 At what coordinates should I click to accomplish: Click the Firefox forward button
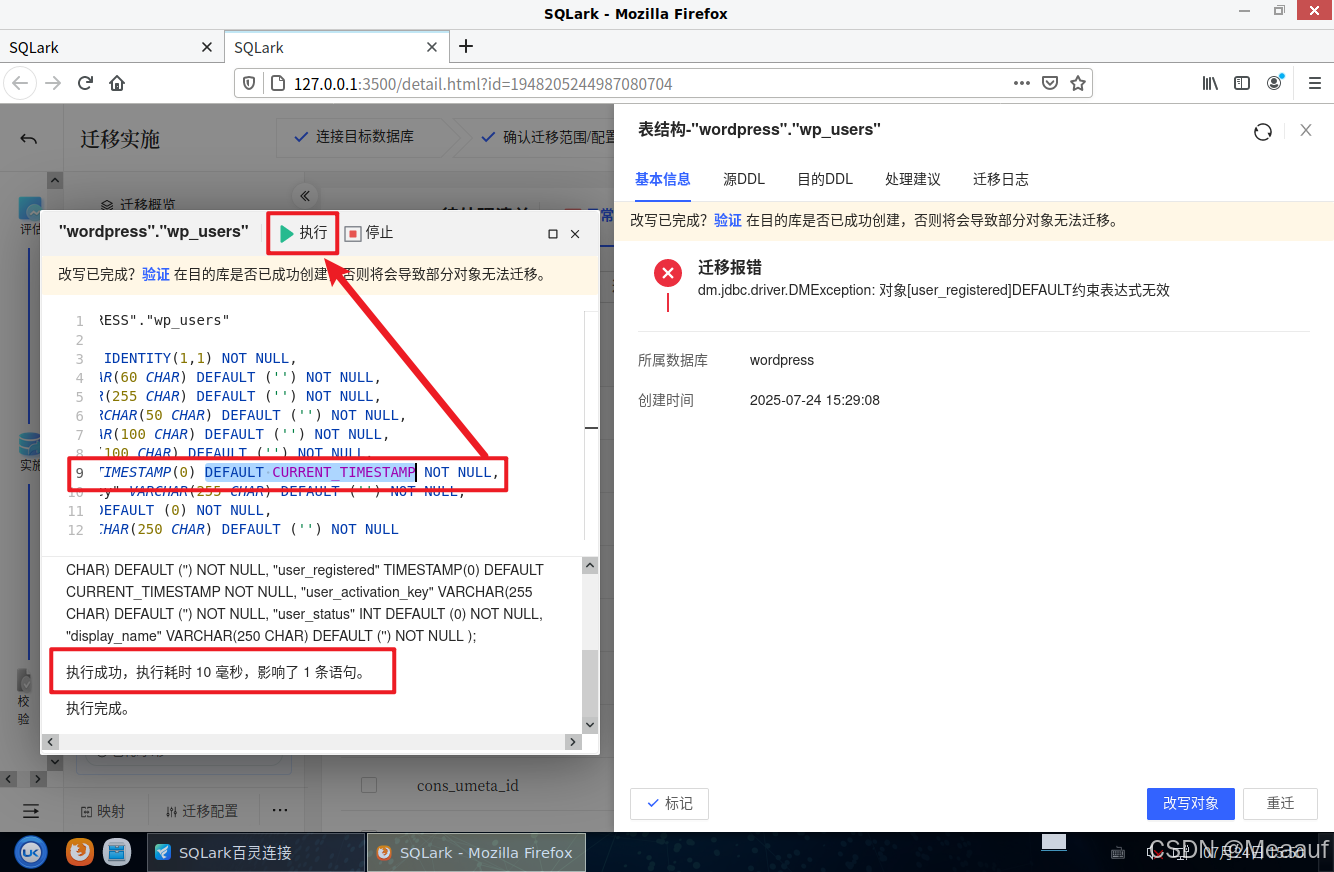(53, 83)
